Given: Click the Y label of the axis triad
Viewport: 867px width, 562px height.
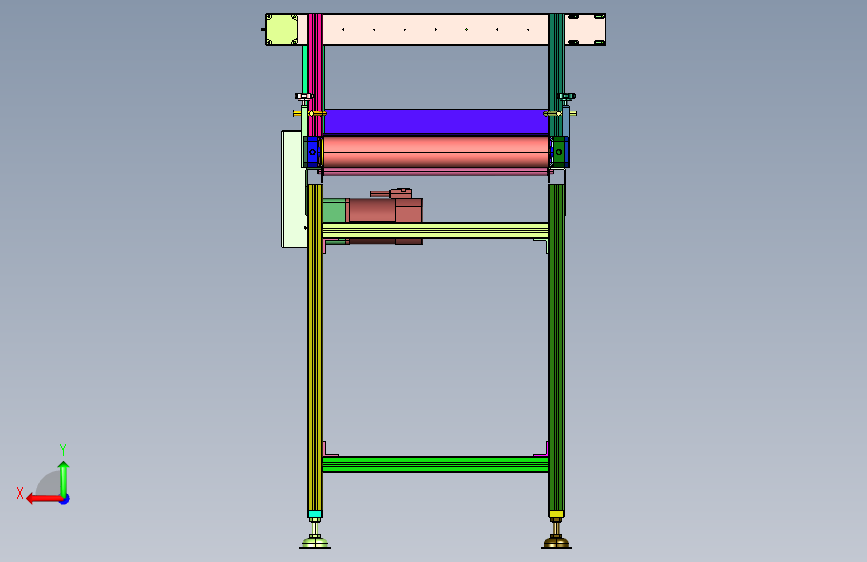Looking at the screenshot, I should point(63,449).
